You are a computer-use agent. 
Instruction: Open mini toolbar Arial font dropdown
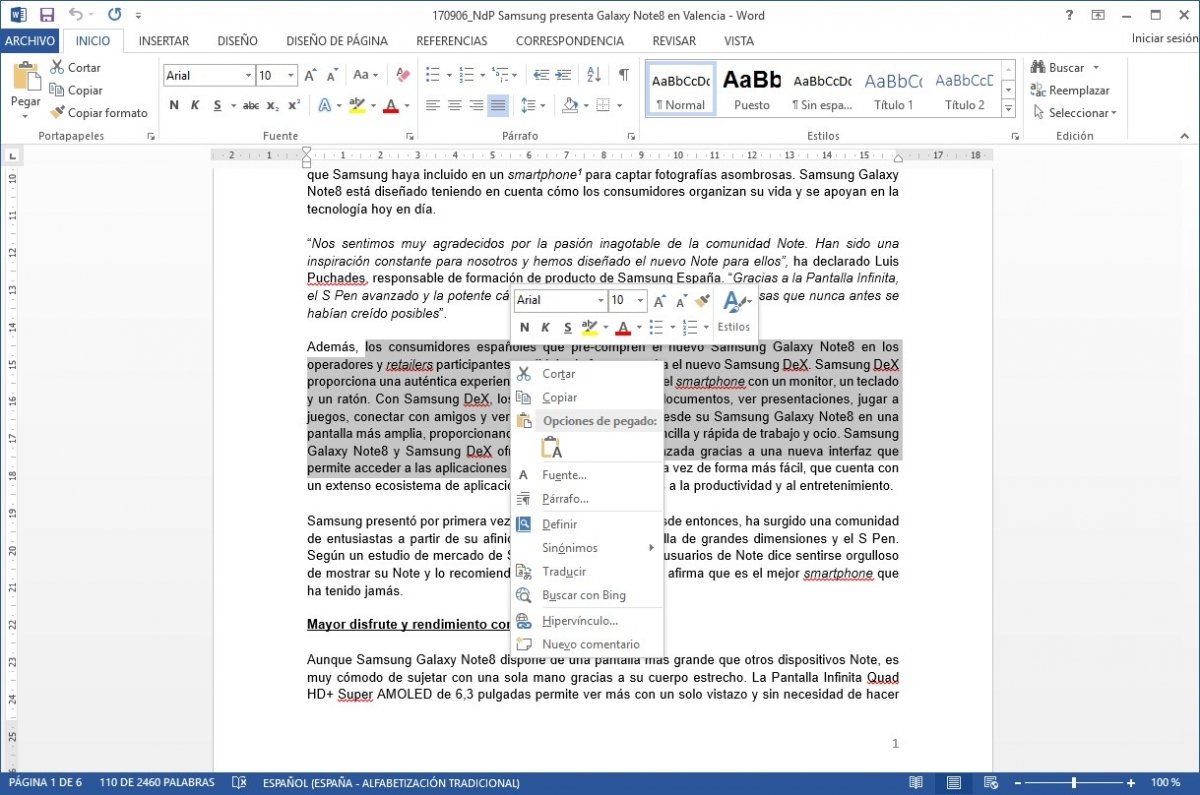click(x=600, y=301)
